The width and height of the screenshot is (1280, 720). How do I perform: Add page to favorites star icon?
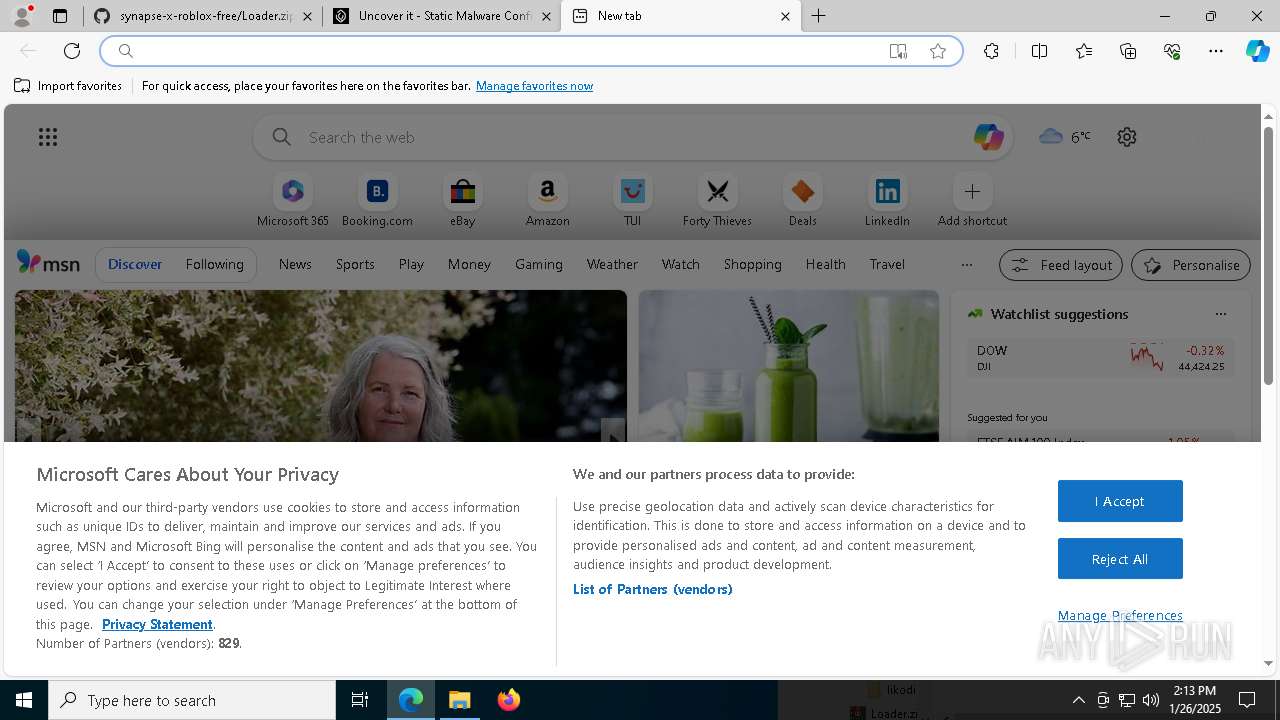938,51
